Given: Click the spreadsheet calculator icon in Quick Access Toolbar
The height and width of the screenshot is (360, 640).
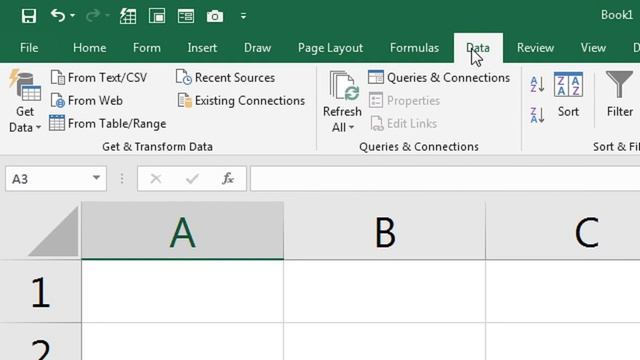Looking at the screenshot, I should point(128,16).
